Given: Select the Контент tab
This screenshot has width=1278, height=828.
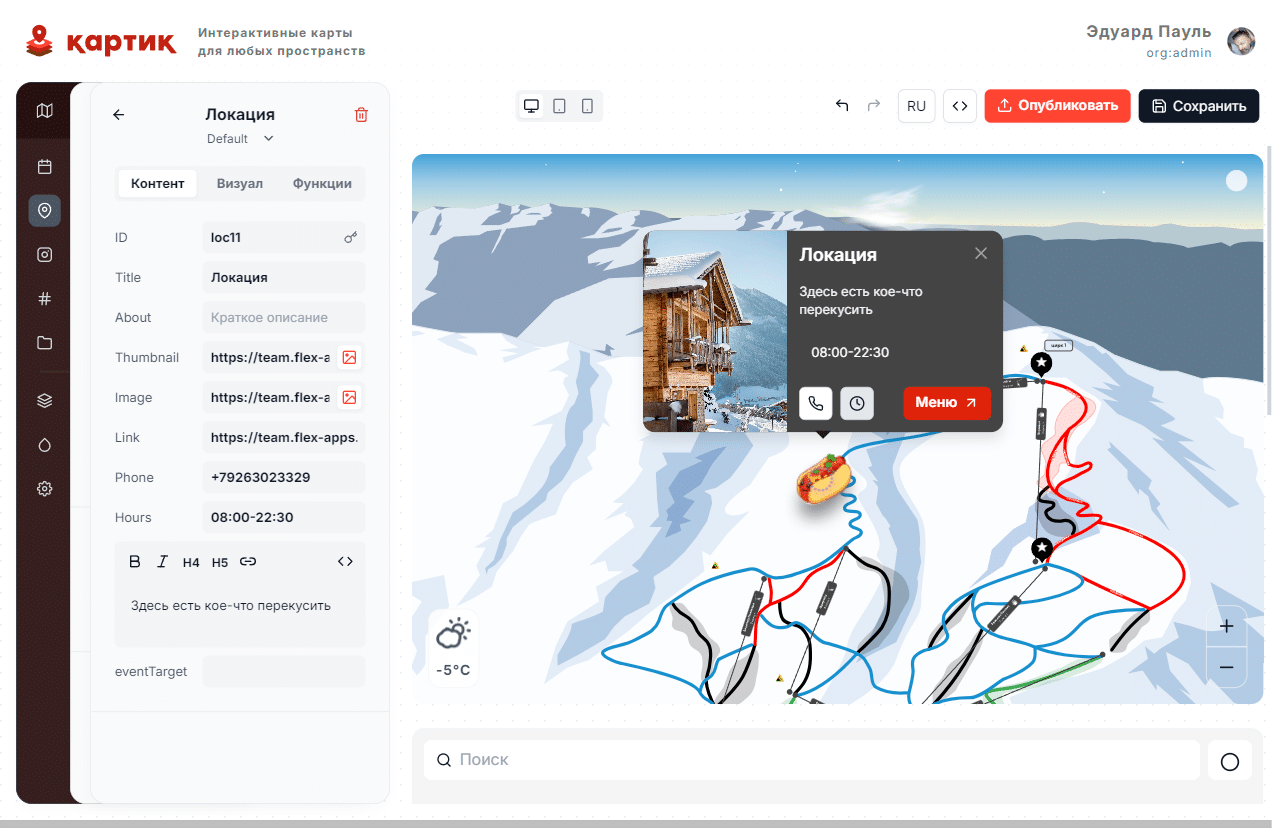Looking at the screenshot, I should click(x=158, y=183).
